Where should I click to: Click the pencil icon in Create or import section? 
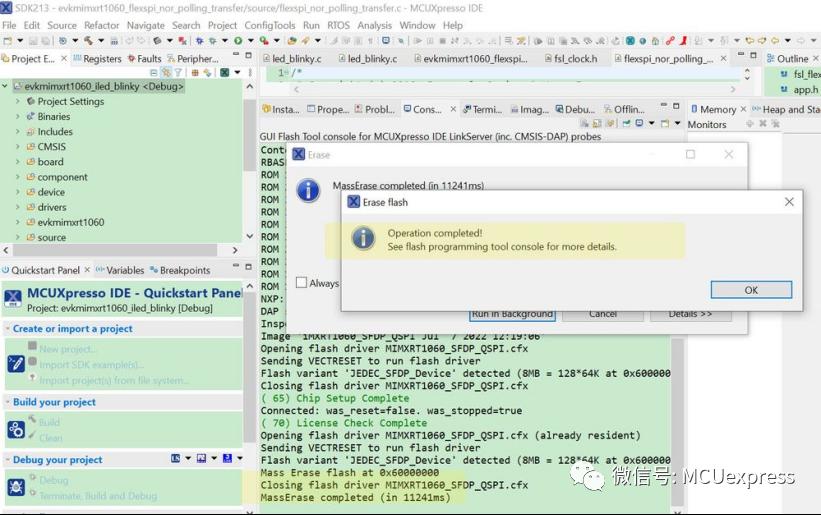click(16, 363)
